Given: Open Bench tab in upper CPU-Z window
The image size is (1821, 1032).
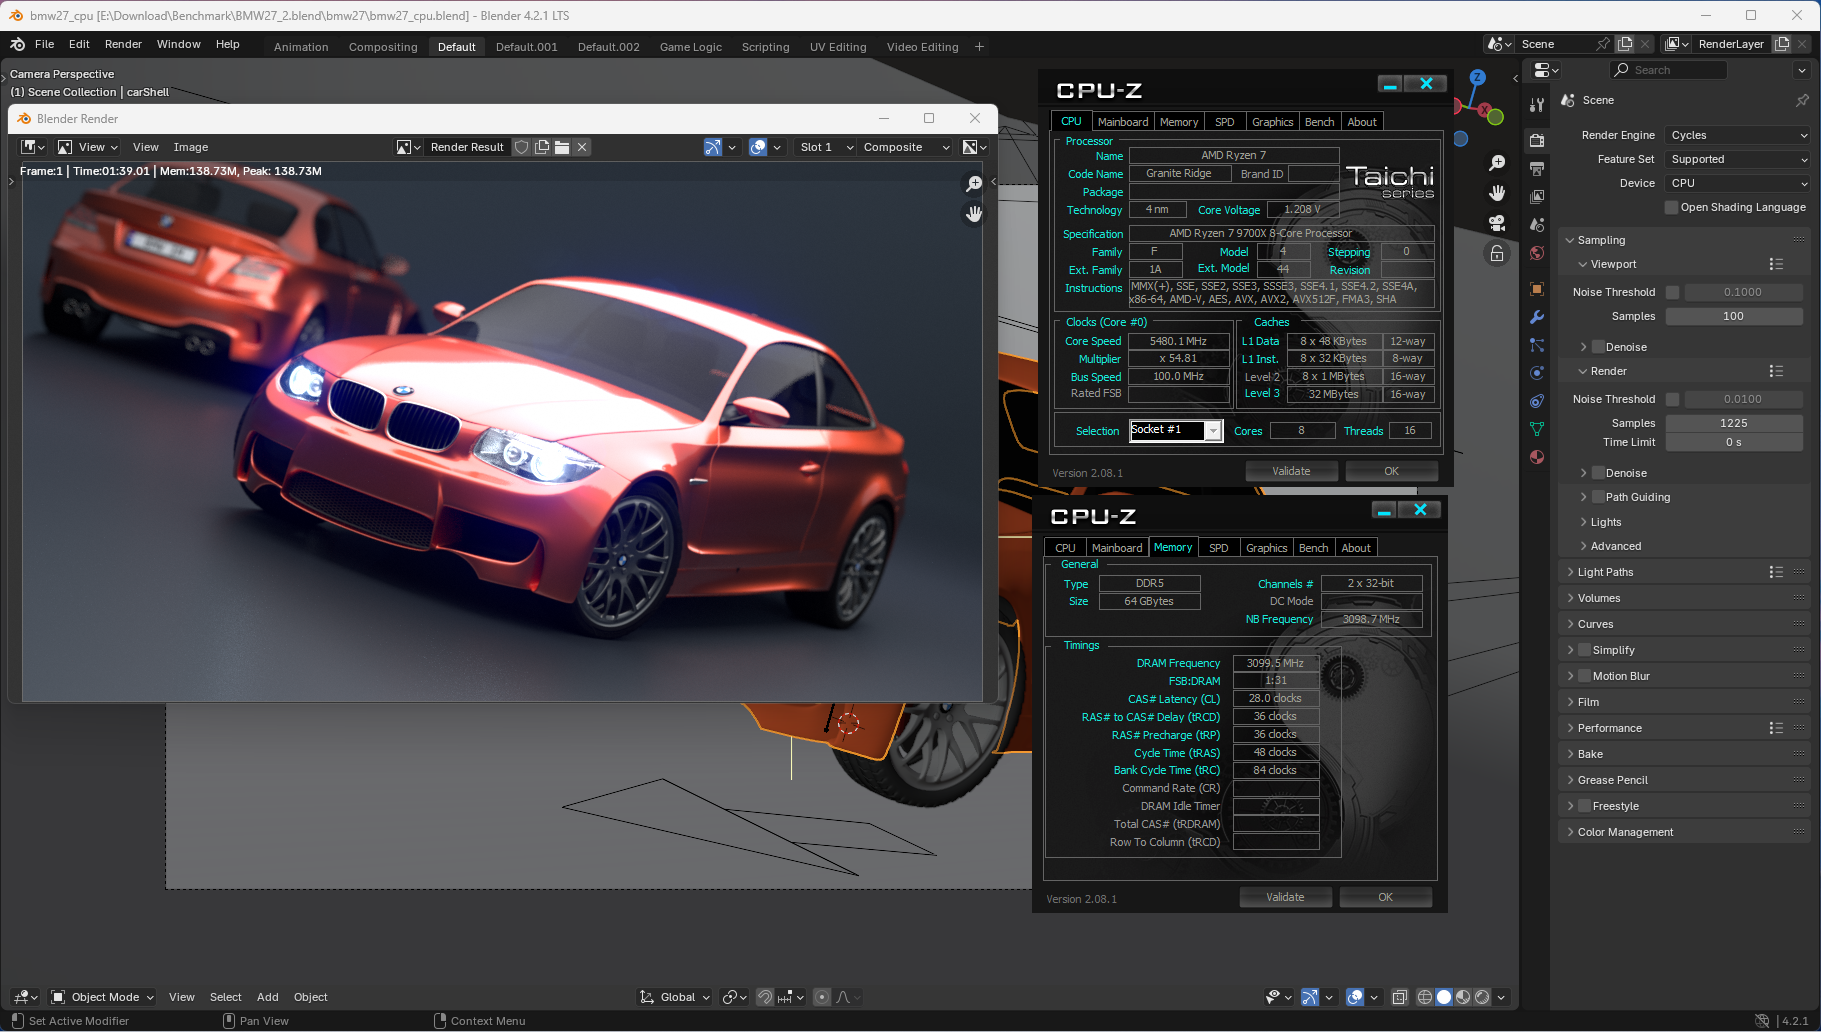Looking at the screenshot, I should [1320, 122].
